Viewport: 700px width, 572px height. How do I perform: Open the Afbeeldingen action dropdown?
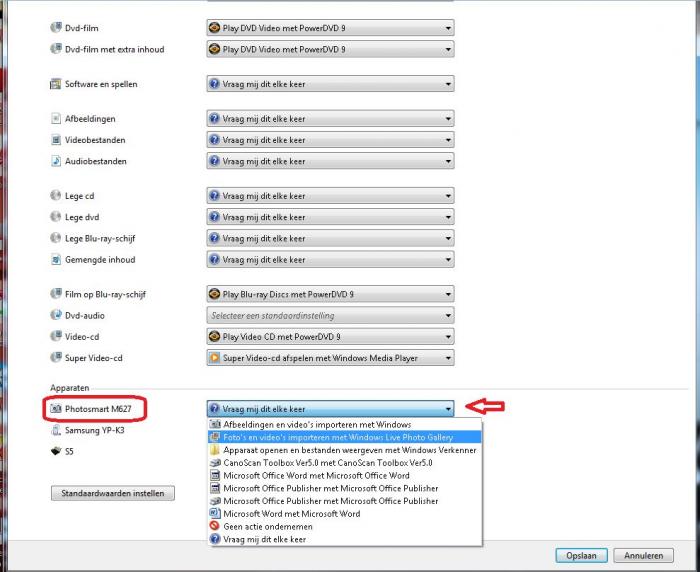pos(330,119)
